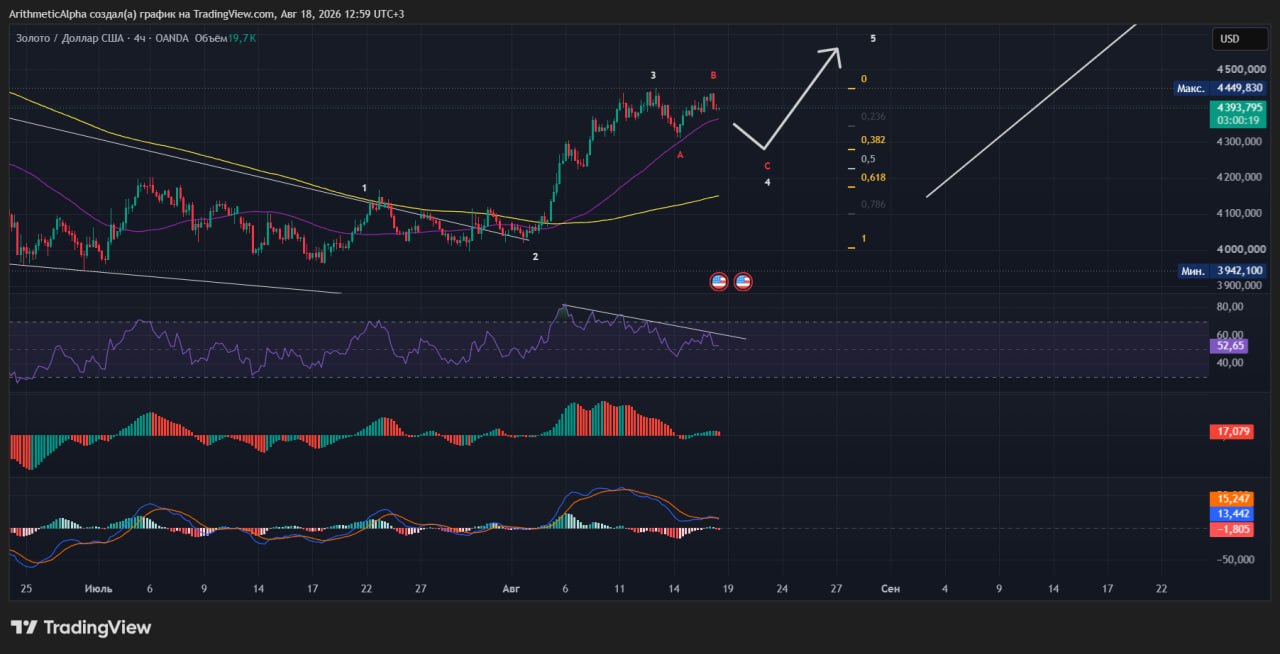This screenshot has height=654, width=1280.
Task: Click the 4 000,000 price axis level
Action: coord(1242,249)
